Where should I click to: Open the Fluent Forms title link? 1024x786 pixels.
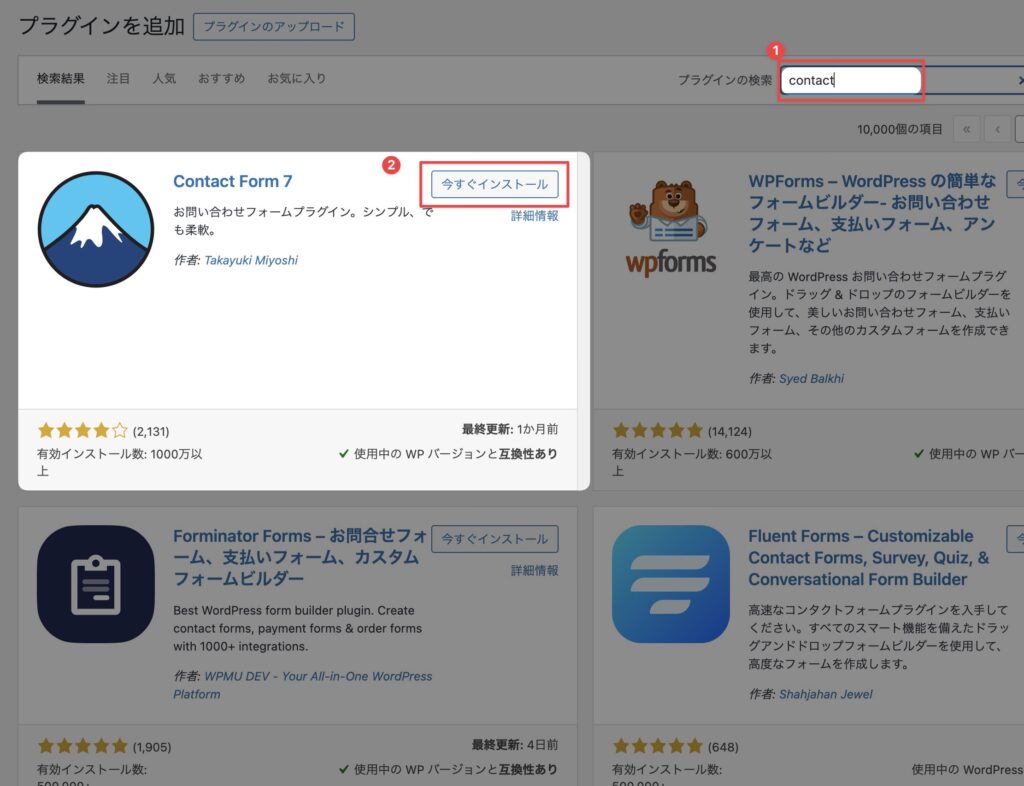[x=869, y=558]
